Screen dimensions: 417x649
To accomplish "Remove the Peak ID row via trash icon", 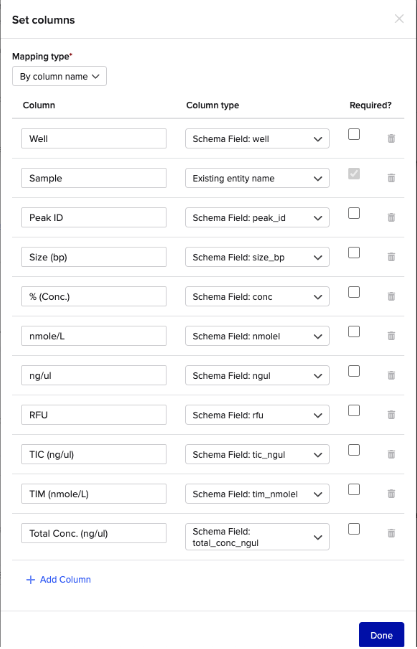I will pos(391,218).
